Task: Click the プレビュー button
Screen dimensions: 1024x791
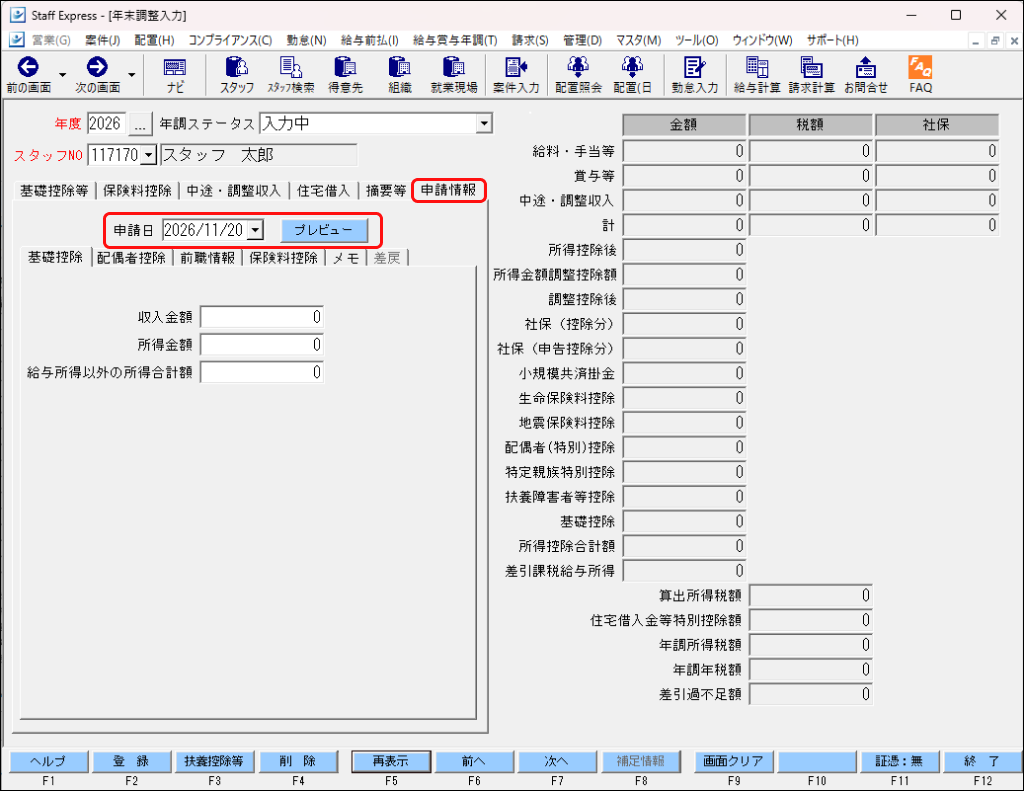Action: [324, 230]
